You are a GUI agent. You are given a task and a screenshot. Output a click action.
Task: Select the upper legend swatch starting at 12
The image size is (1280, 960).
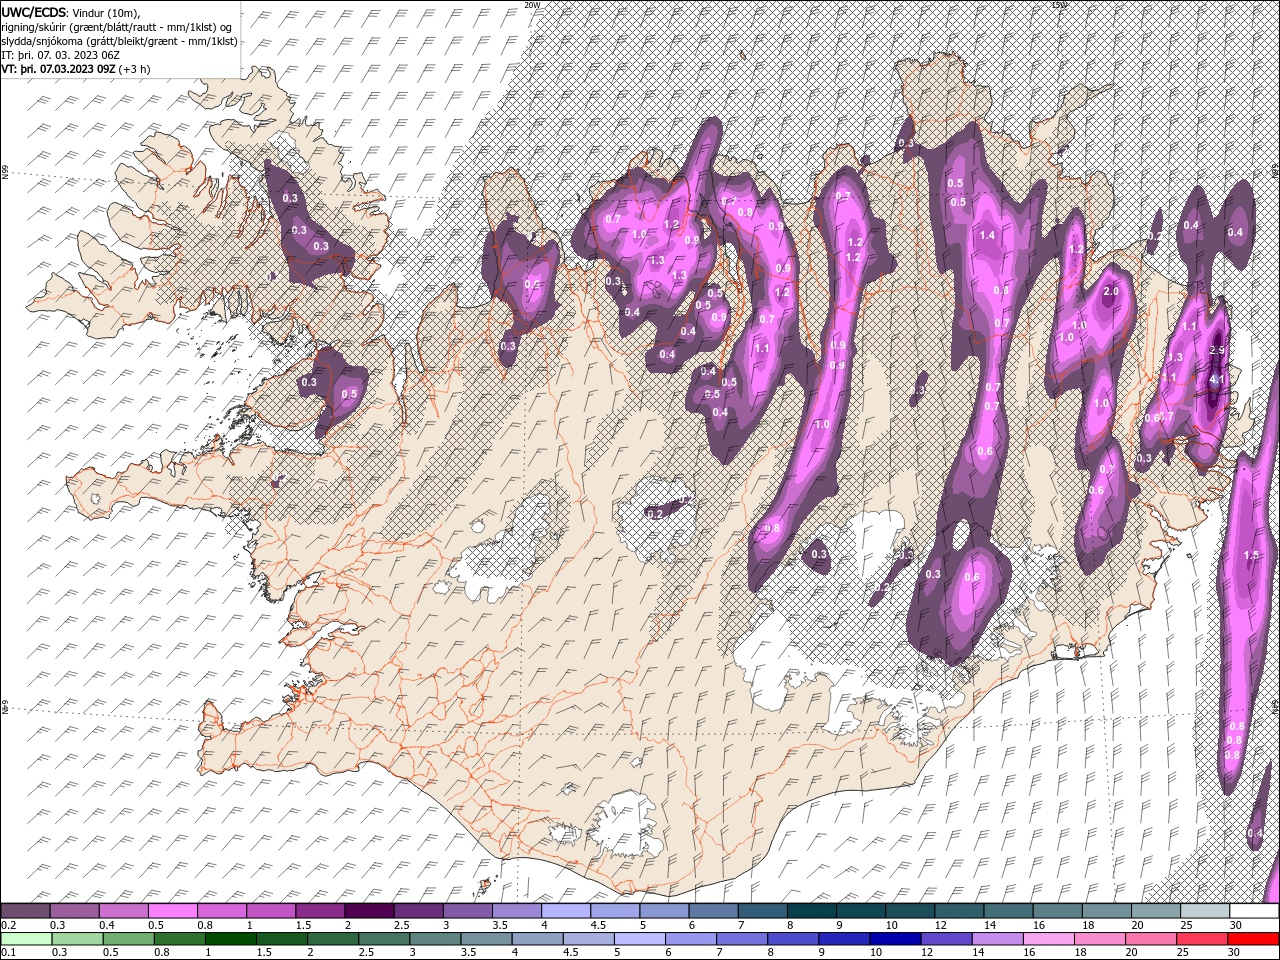[x=959, y=911]
